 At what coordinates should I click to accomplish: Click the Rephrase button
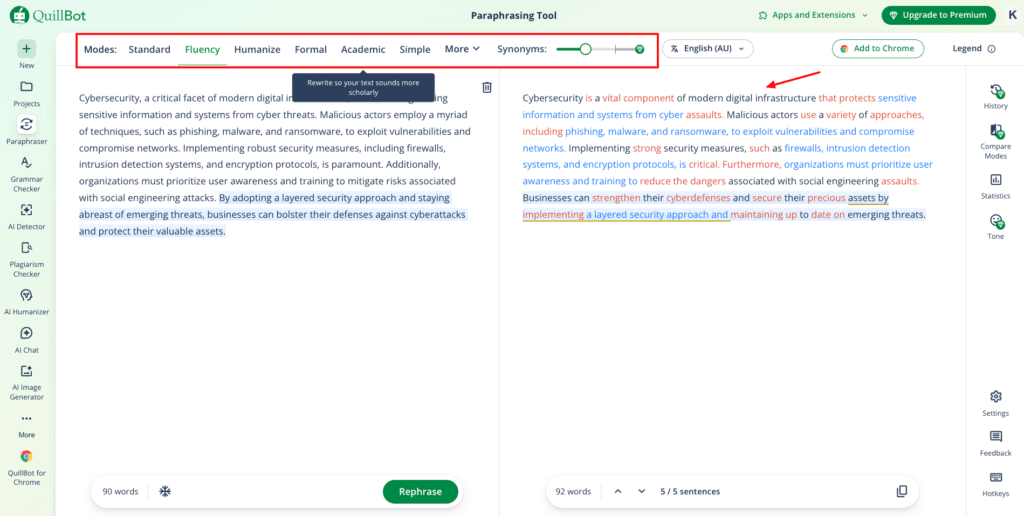pos(421,492)
